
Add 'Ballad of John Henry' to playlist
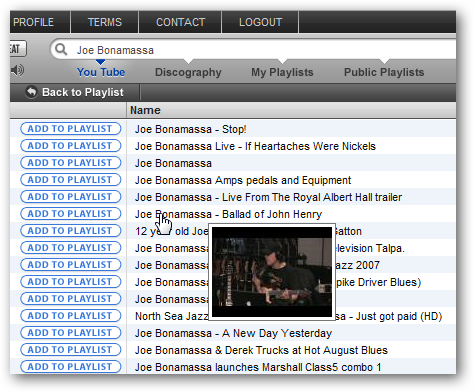(70, 214)
